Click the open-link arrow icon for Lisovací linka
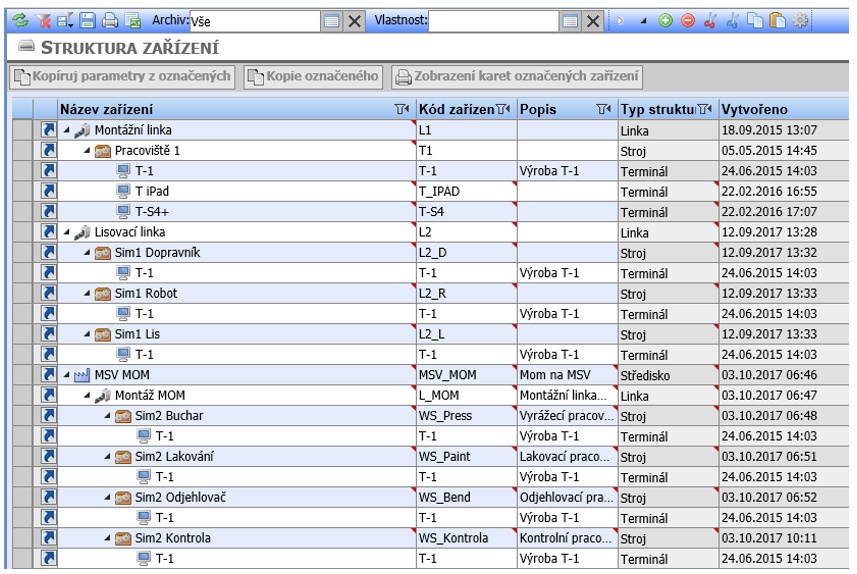 click(x=48, y=232)
